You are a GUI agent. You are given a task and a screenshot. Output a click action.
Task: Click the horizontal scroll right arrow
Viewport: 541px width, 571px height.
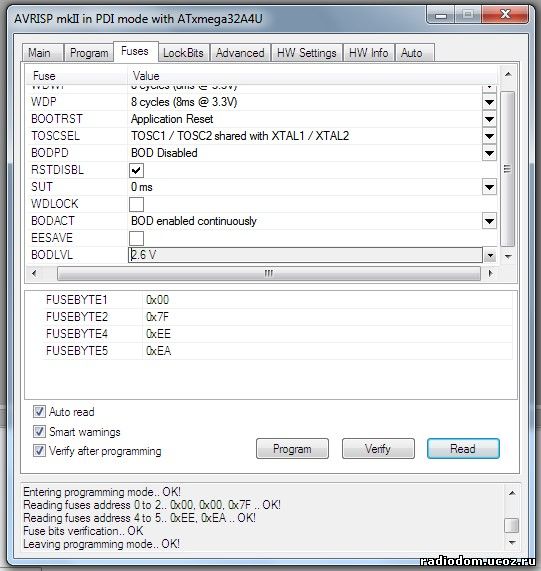[490, 273]
